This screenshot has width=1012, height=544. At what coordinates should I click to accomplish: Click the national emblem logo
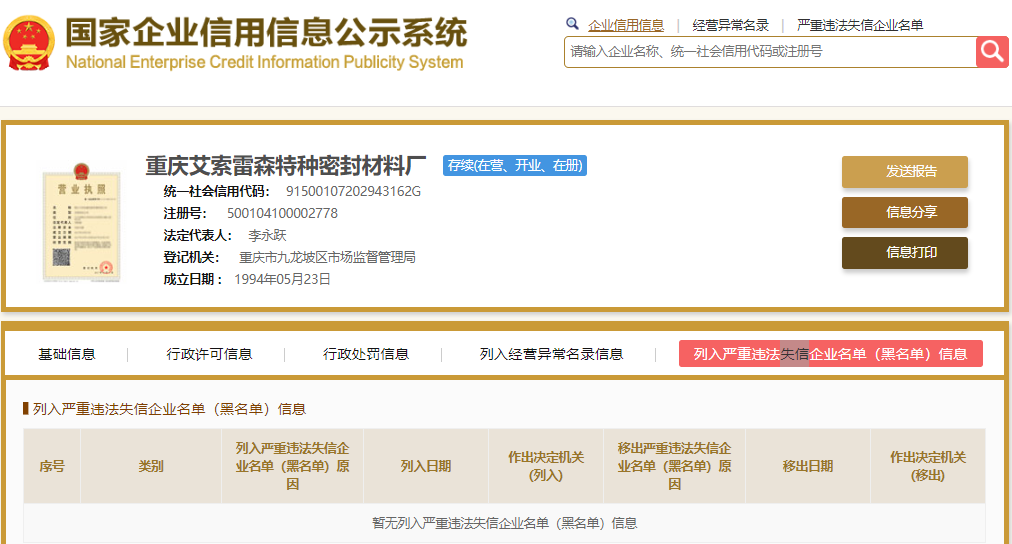point(28,43)
